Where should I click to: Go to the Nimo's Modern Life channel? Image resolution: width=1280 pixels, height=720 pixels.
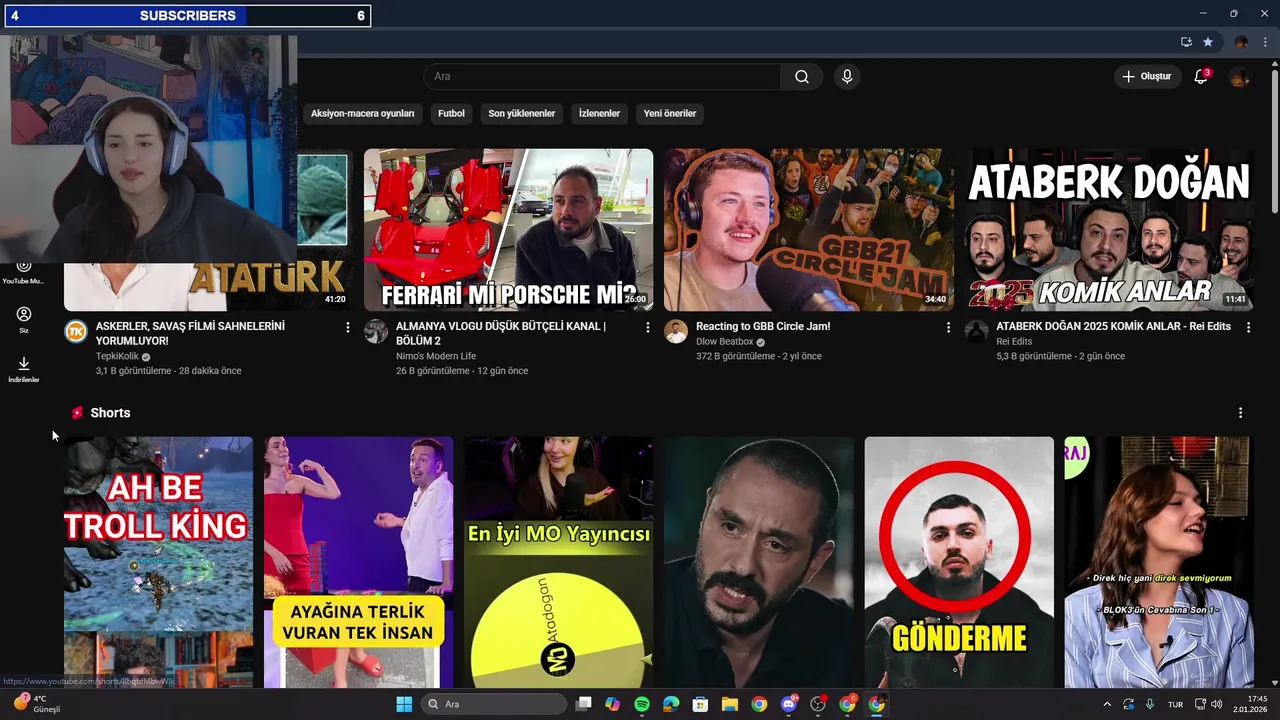436,356
